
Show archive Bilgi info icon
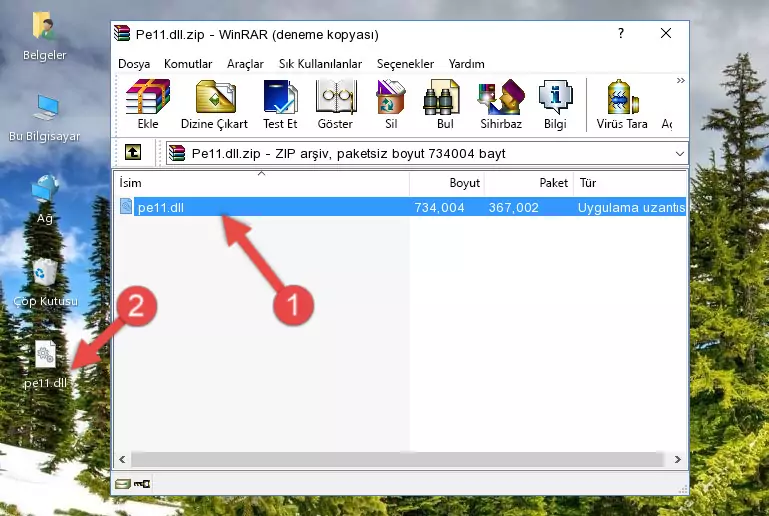[555, 104]
